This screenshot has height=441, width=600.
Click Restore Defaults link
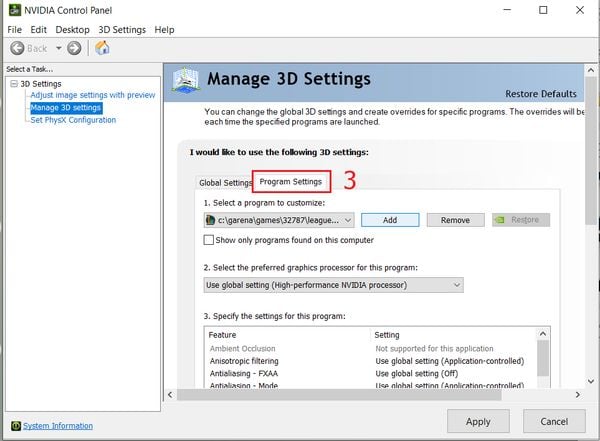tap(541, 94)
